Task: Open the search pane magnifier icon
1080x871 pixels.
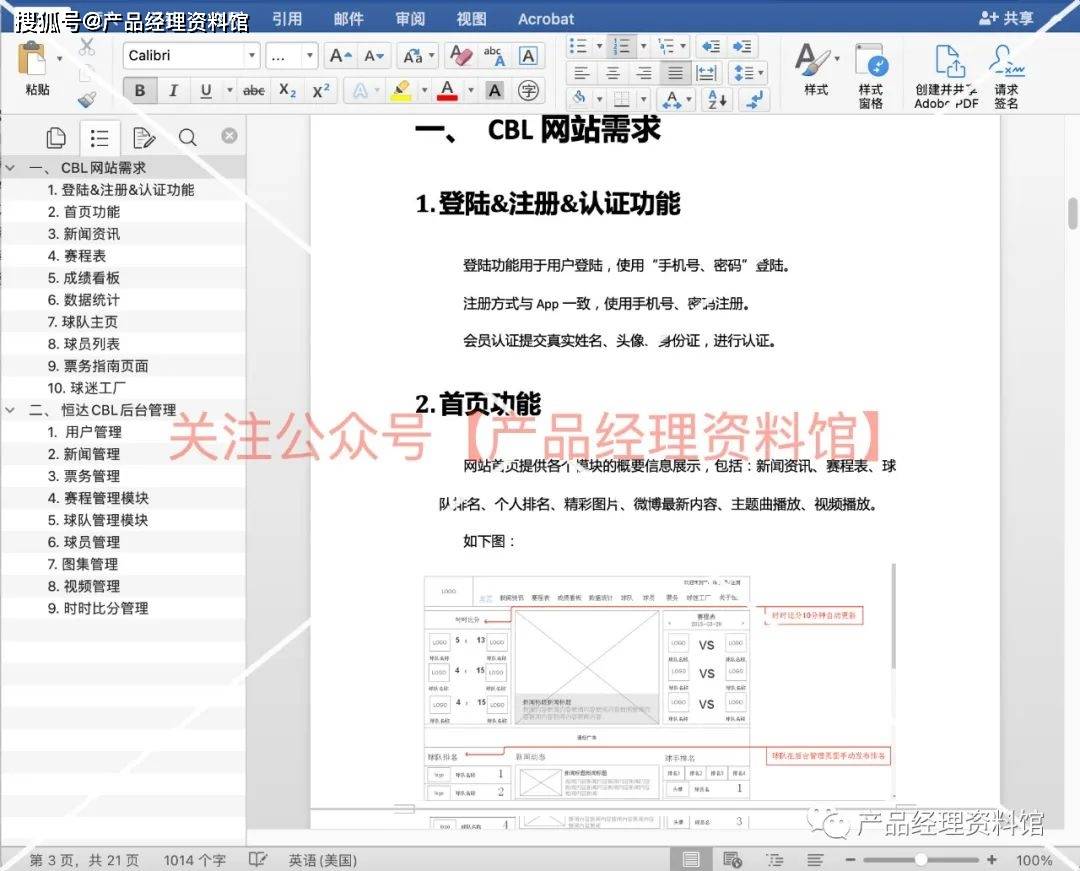Action: point(187,138)
